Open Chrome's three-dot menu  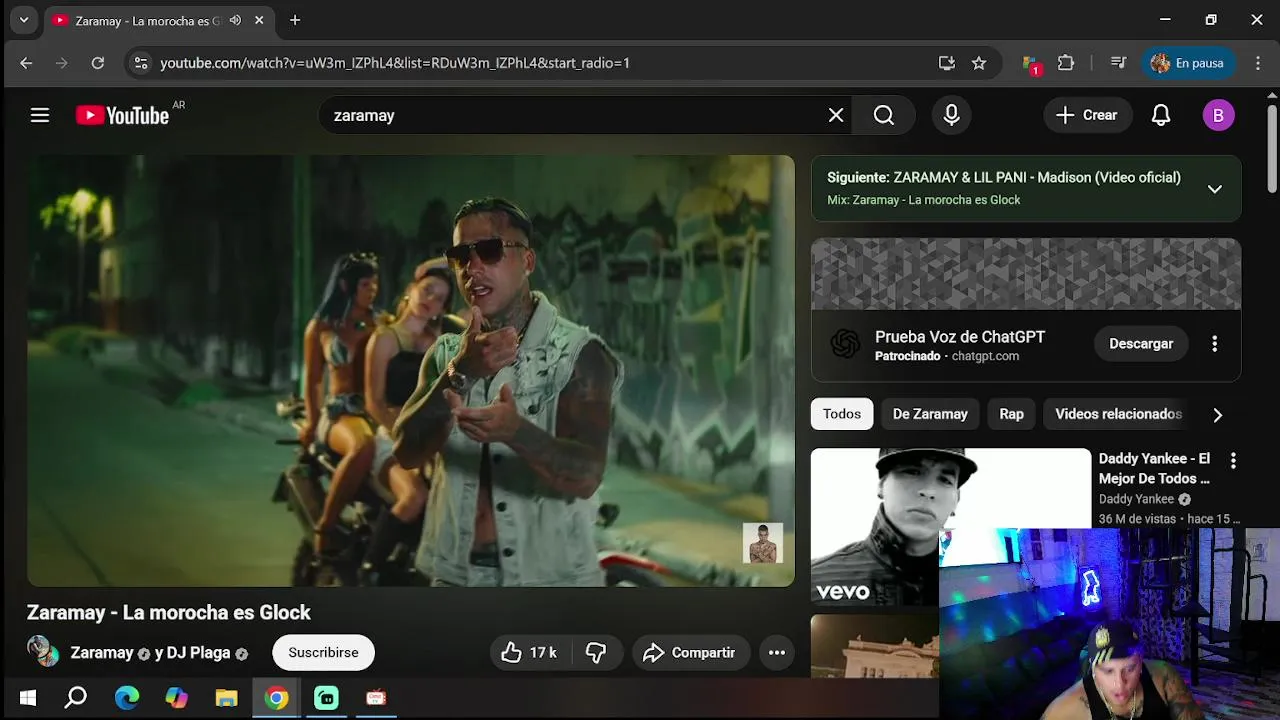point(1258,63)
